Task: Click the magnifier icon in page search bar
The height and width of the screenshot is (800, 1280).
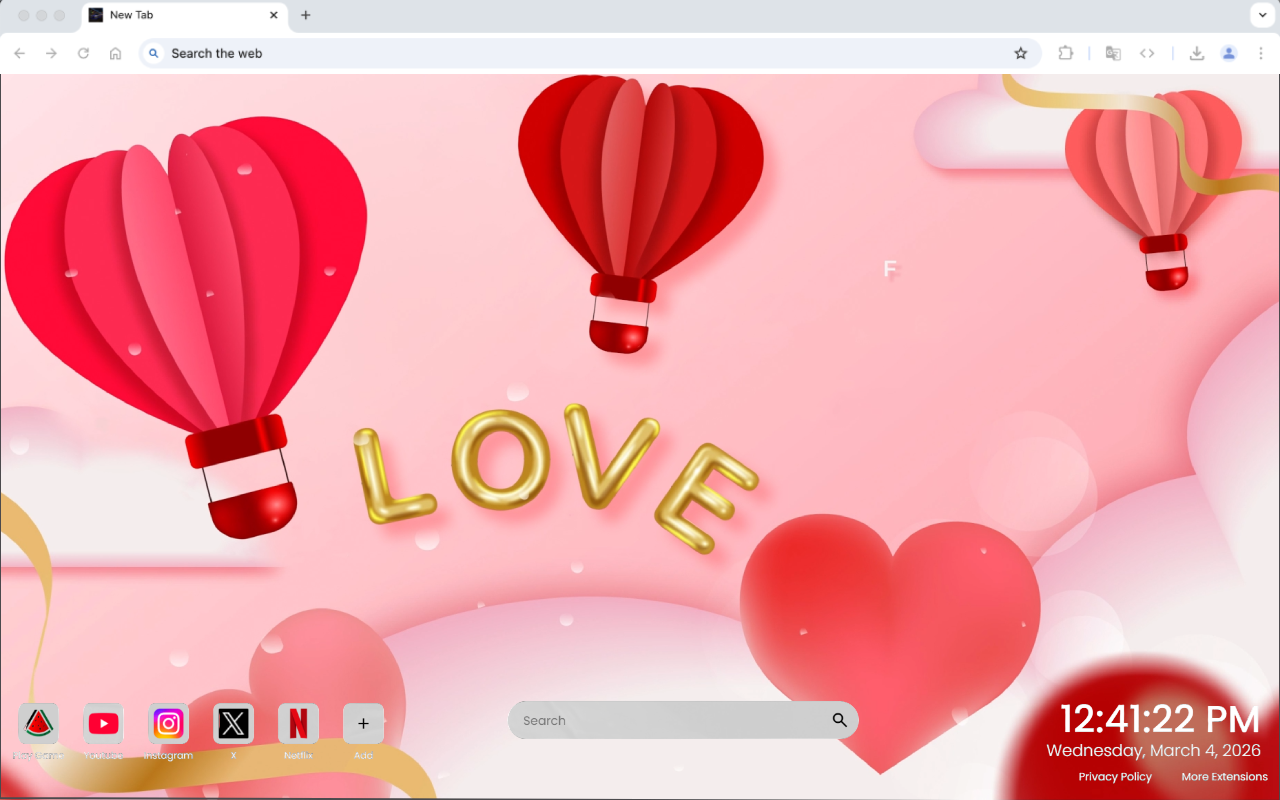Action: pos(839,720)
